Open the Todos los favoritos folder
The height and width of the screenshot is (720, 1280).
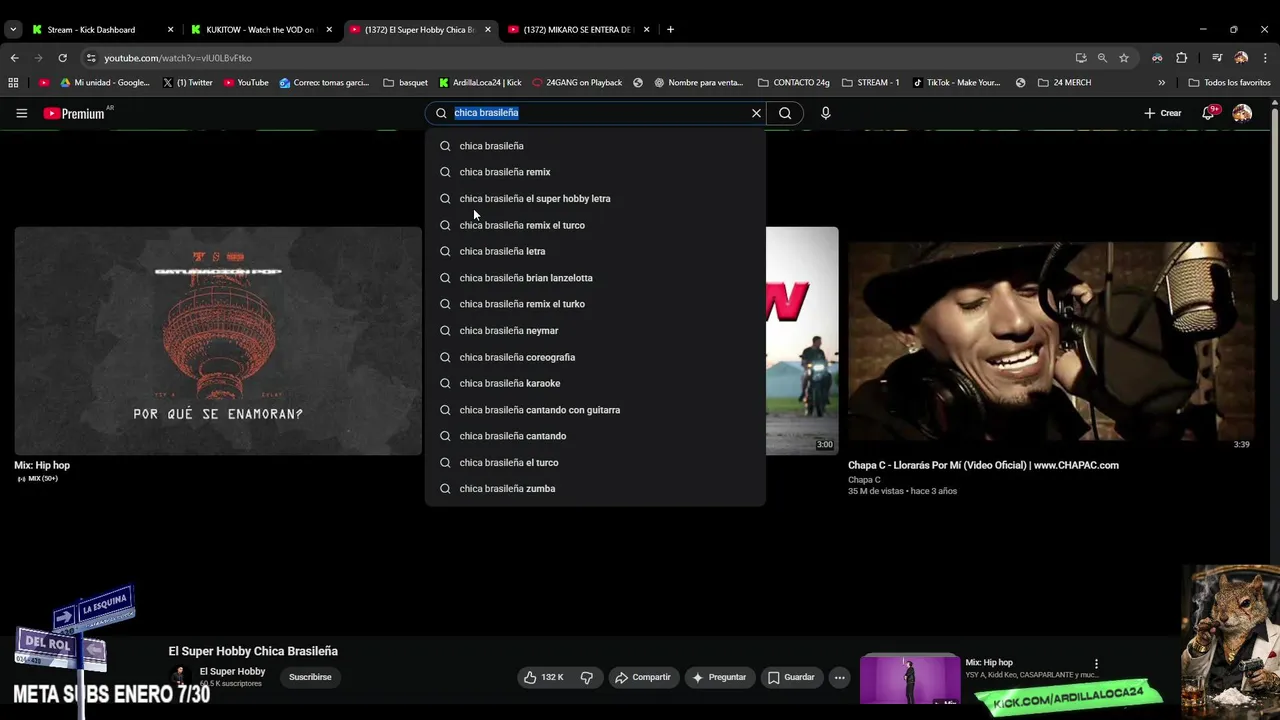point(1229,83)
